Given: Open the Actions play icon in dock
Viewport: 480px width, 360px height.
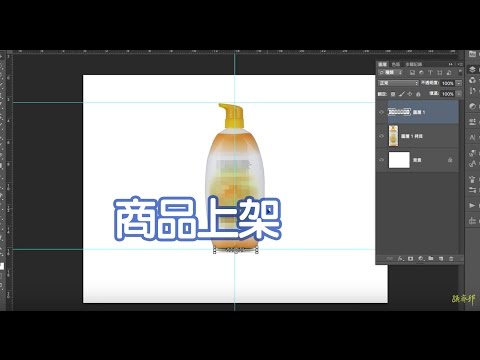Looking at the screenshot, I should [x=472, y=205].
